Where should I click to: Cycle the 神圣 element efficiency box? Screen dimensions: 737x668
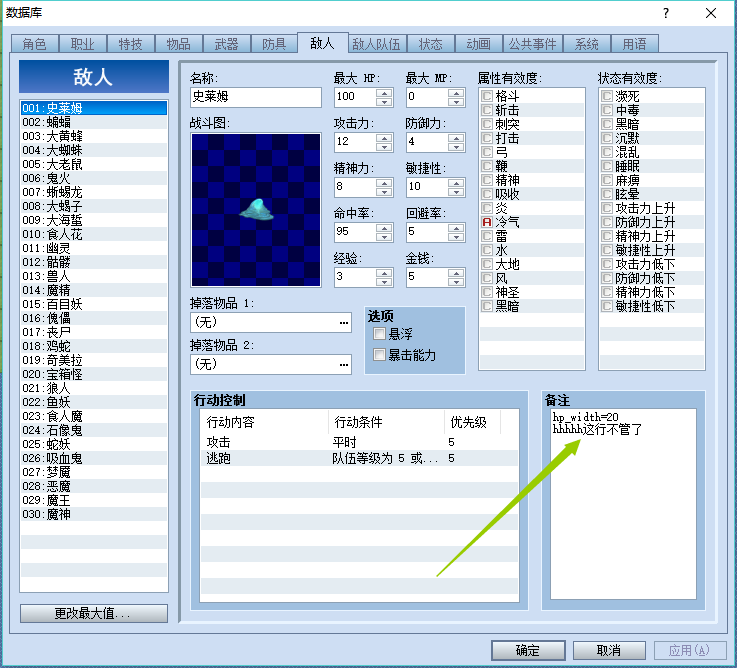[x=487, y=292]
